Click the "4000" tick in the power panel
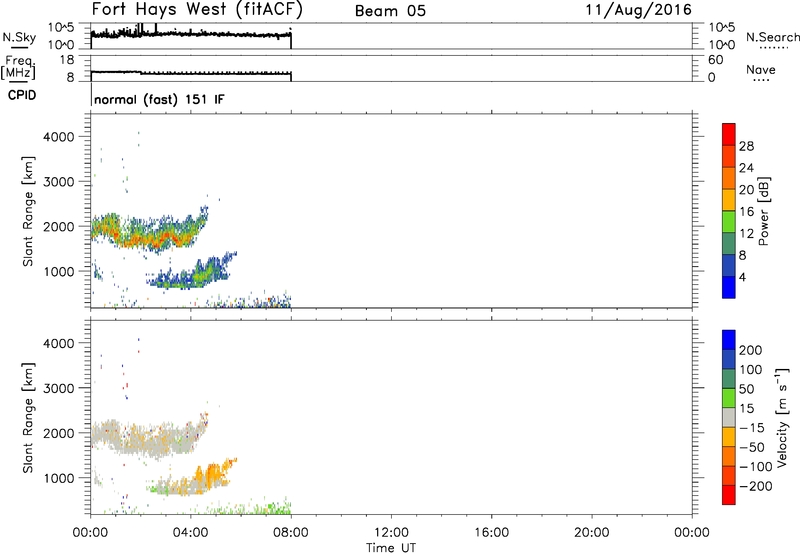Image resolution: width=800 pixels, height=554 pixels. 59,137
